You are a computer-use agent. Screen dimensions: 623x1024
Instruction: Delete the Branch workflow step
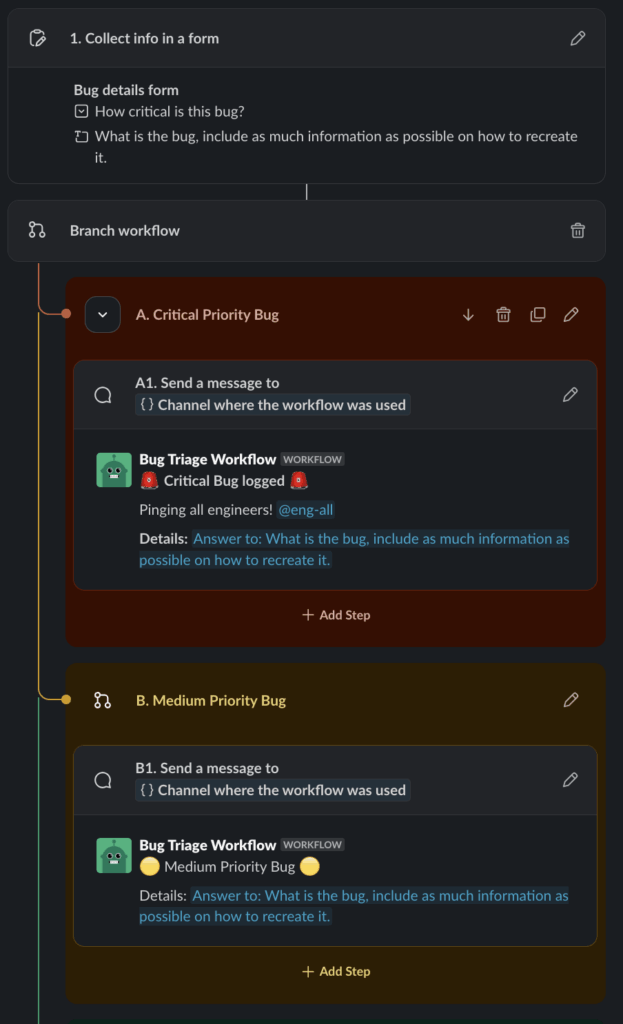pyautogui.click(x=578, y=230)
